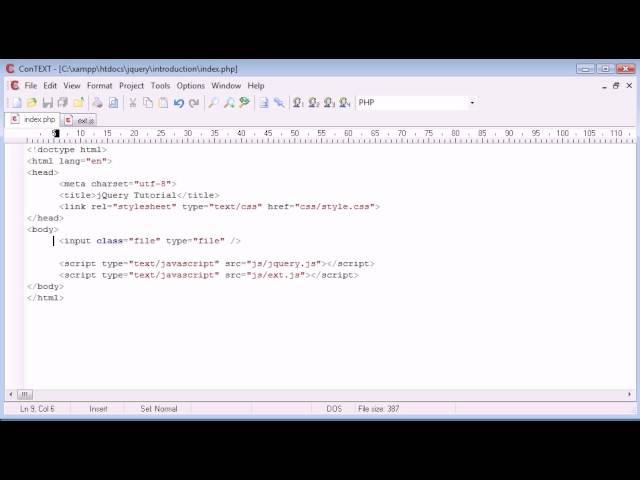Click the pin stay-on-top toolbar icon

(279, 102)
